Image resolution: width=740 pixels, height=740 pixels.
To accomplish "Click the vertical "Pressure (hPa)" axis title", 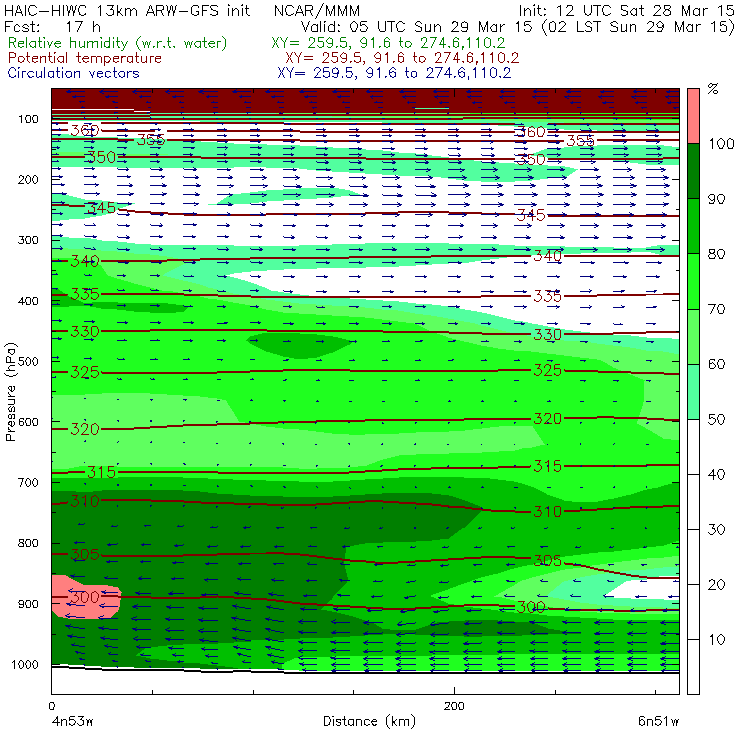I will (x=10, y=392).
